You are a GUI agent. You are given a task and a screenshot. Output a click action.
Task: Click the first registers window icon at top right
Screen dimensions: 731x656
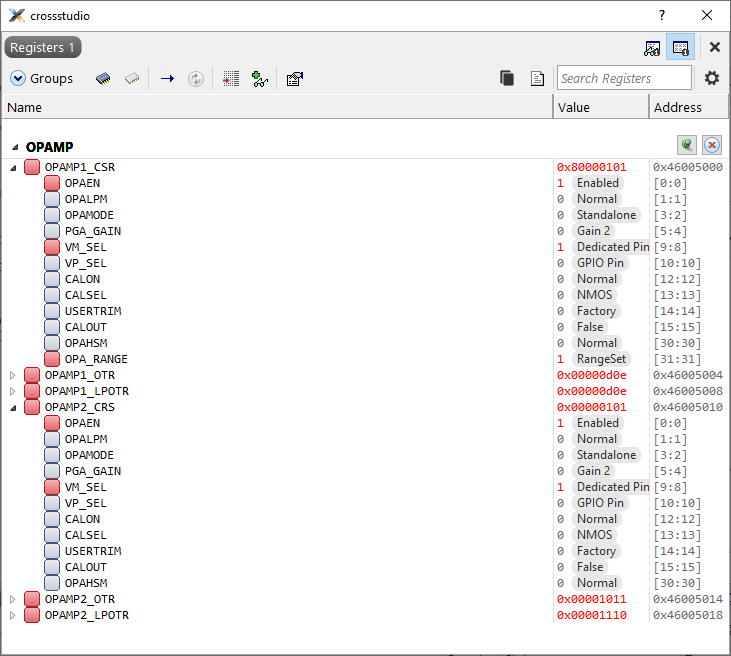pos(652,48)
